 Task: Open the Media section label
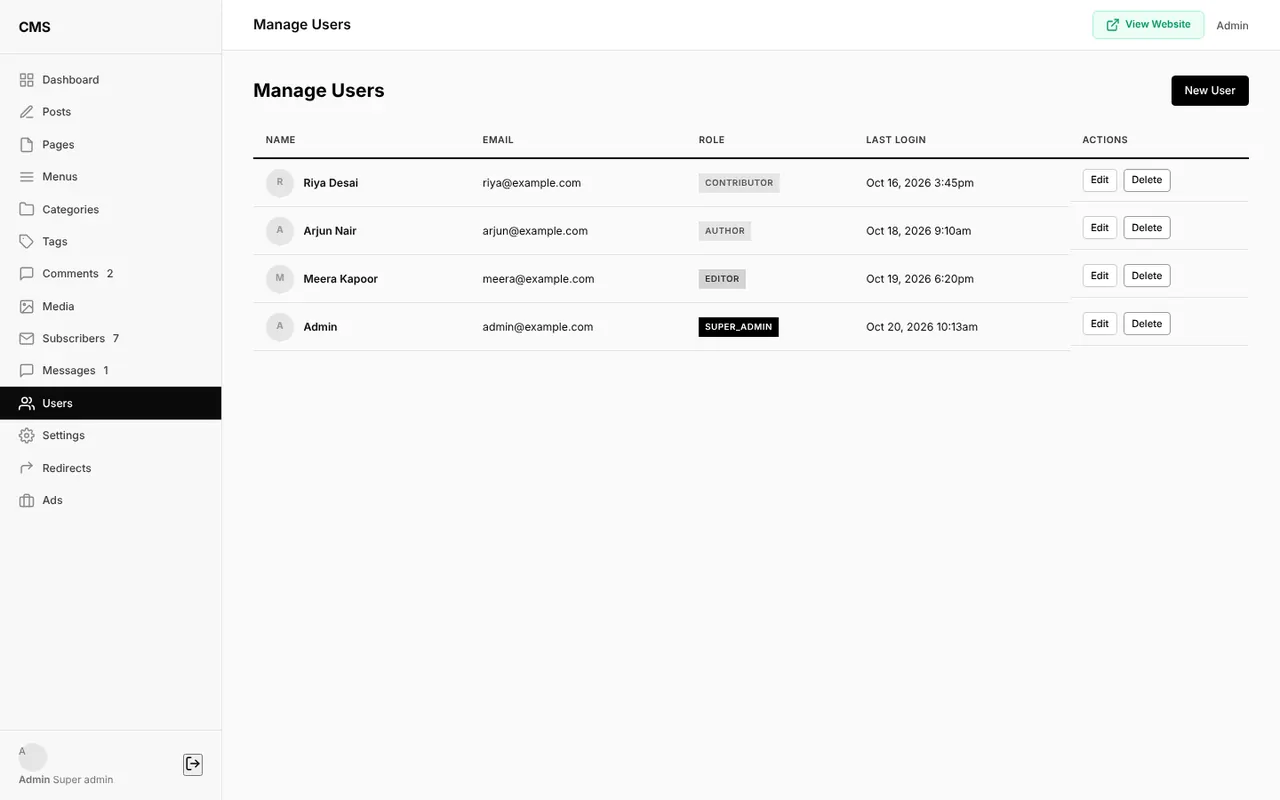(x=58, y=306)
